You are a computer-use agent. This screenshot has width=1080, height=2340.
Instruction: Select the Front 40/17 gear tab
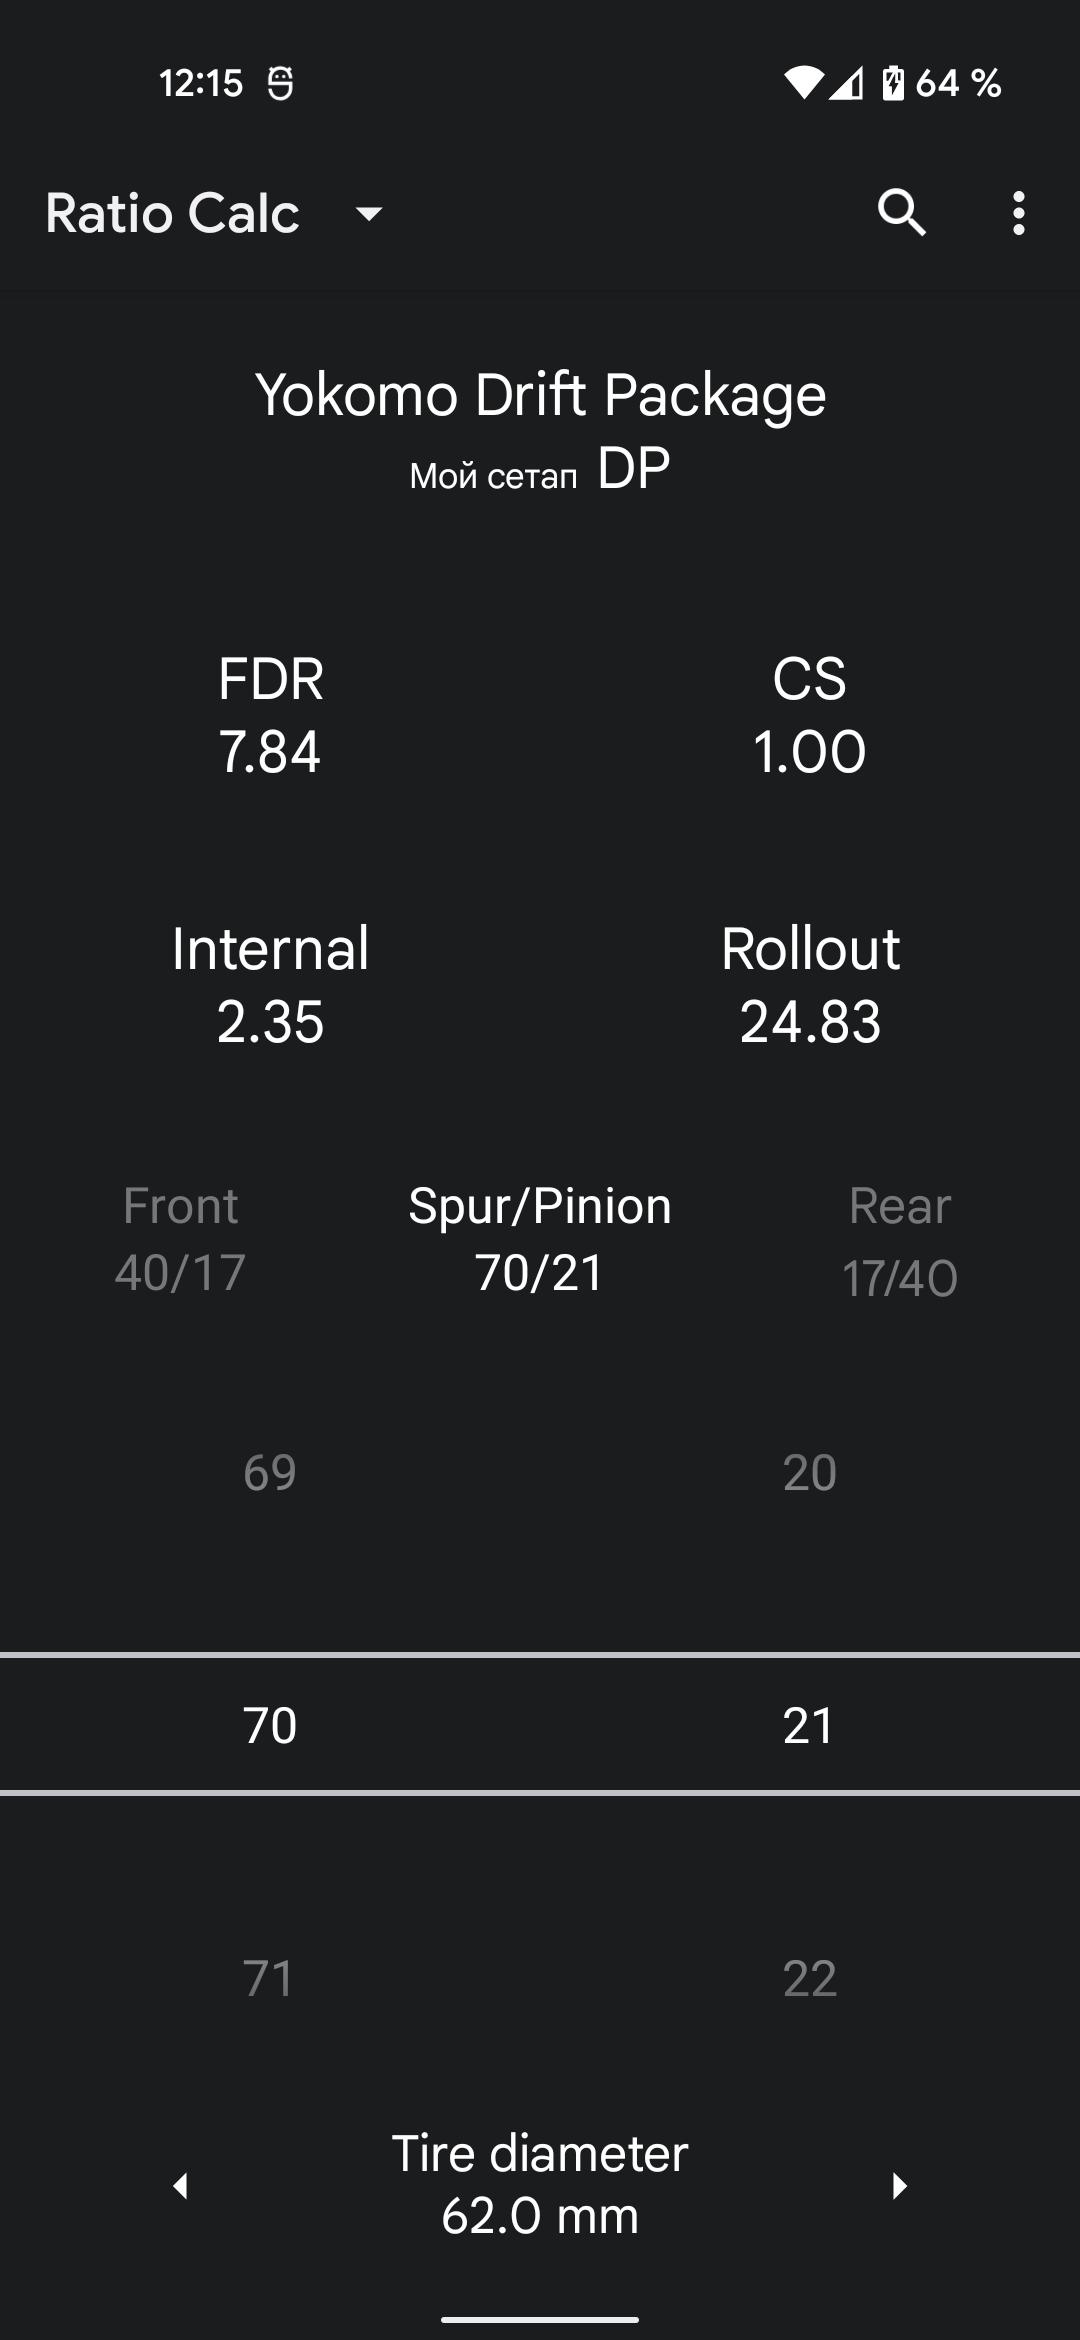180,1238
